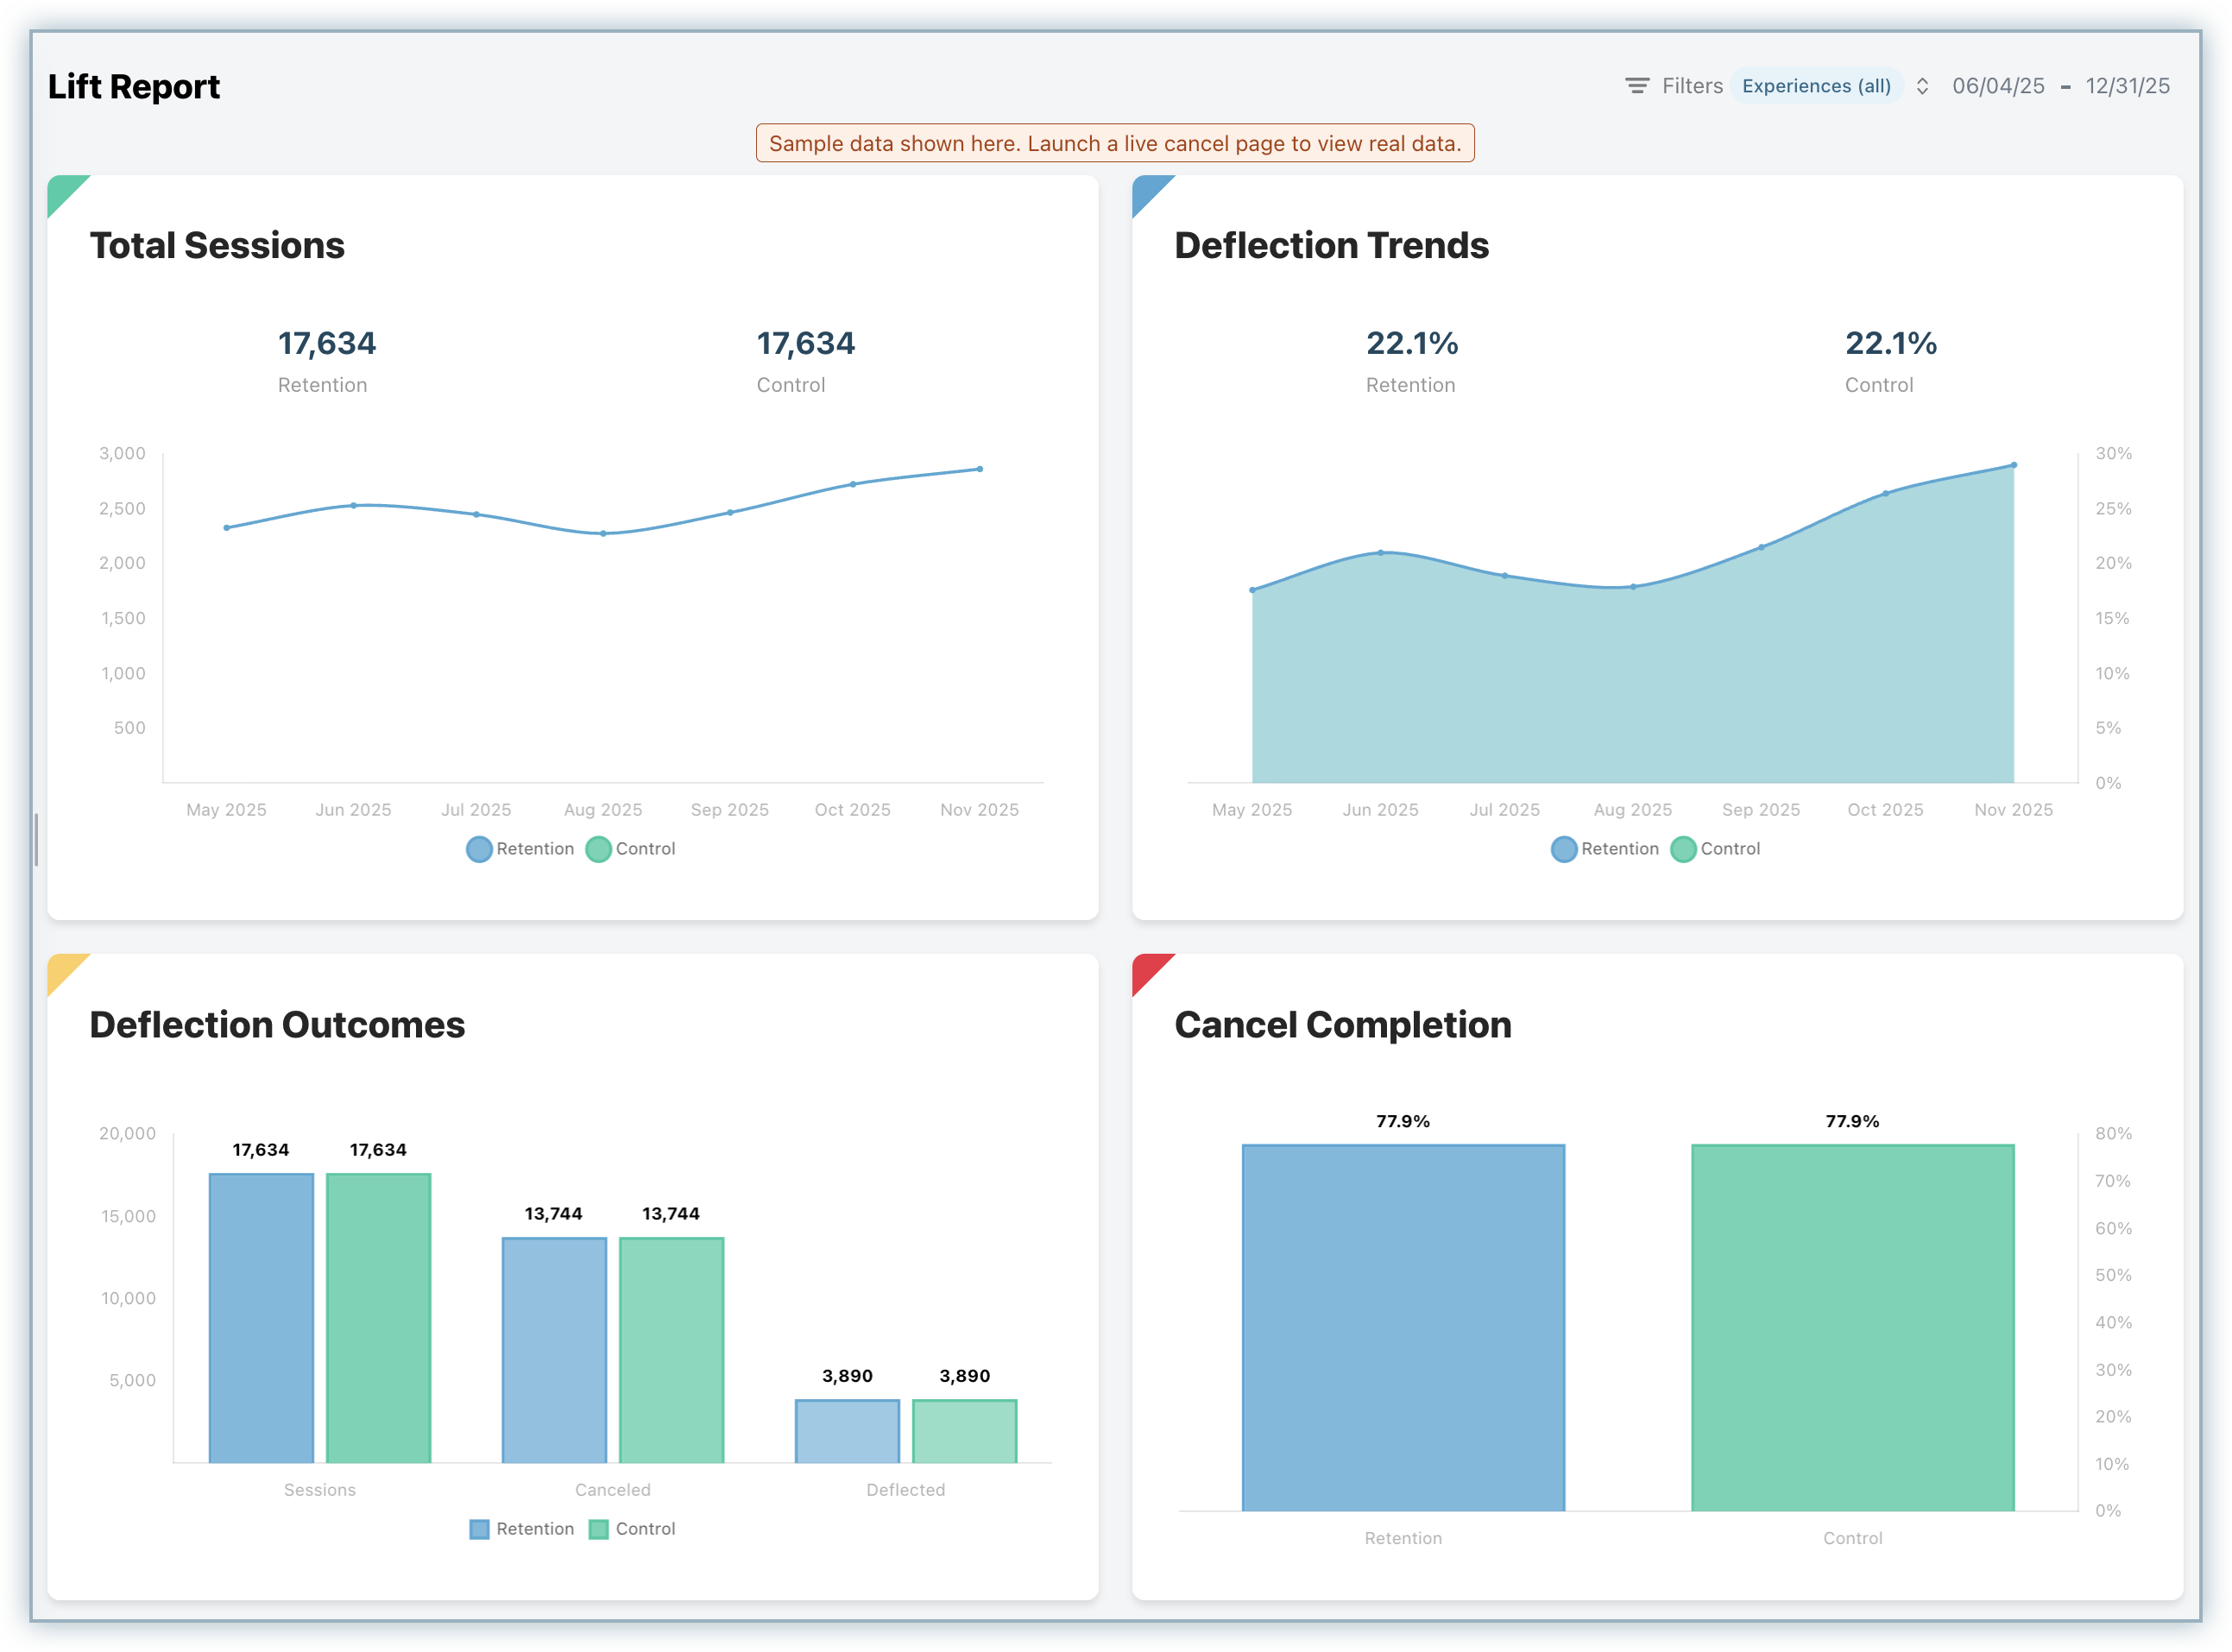Click the Nov 2025 data point in Total Sessions
The image size is (2232, 1652).
tap(979, 469)
